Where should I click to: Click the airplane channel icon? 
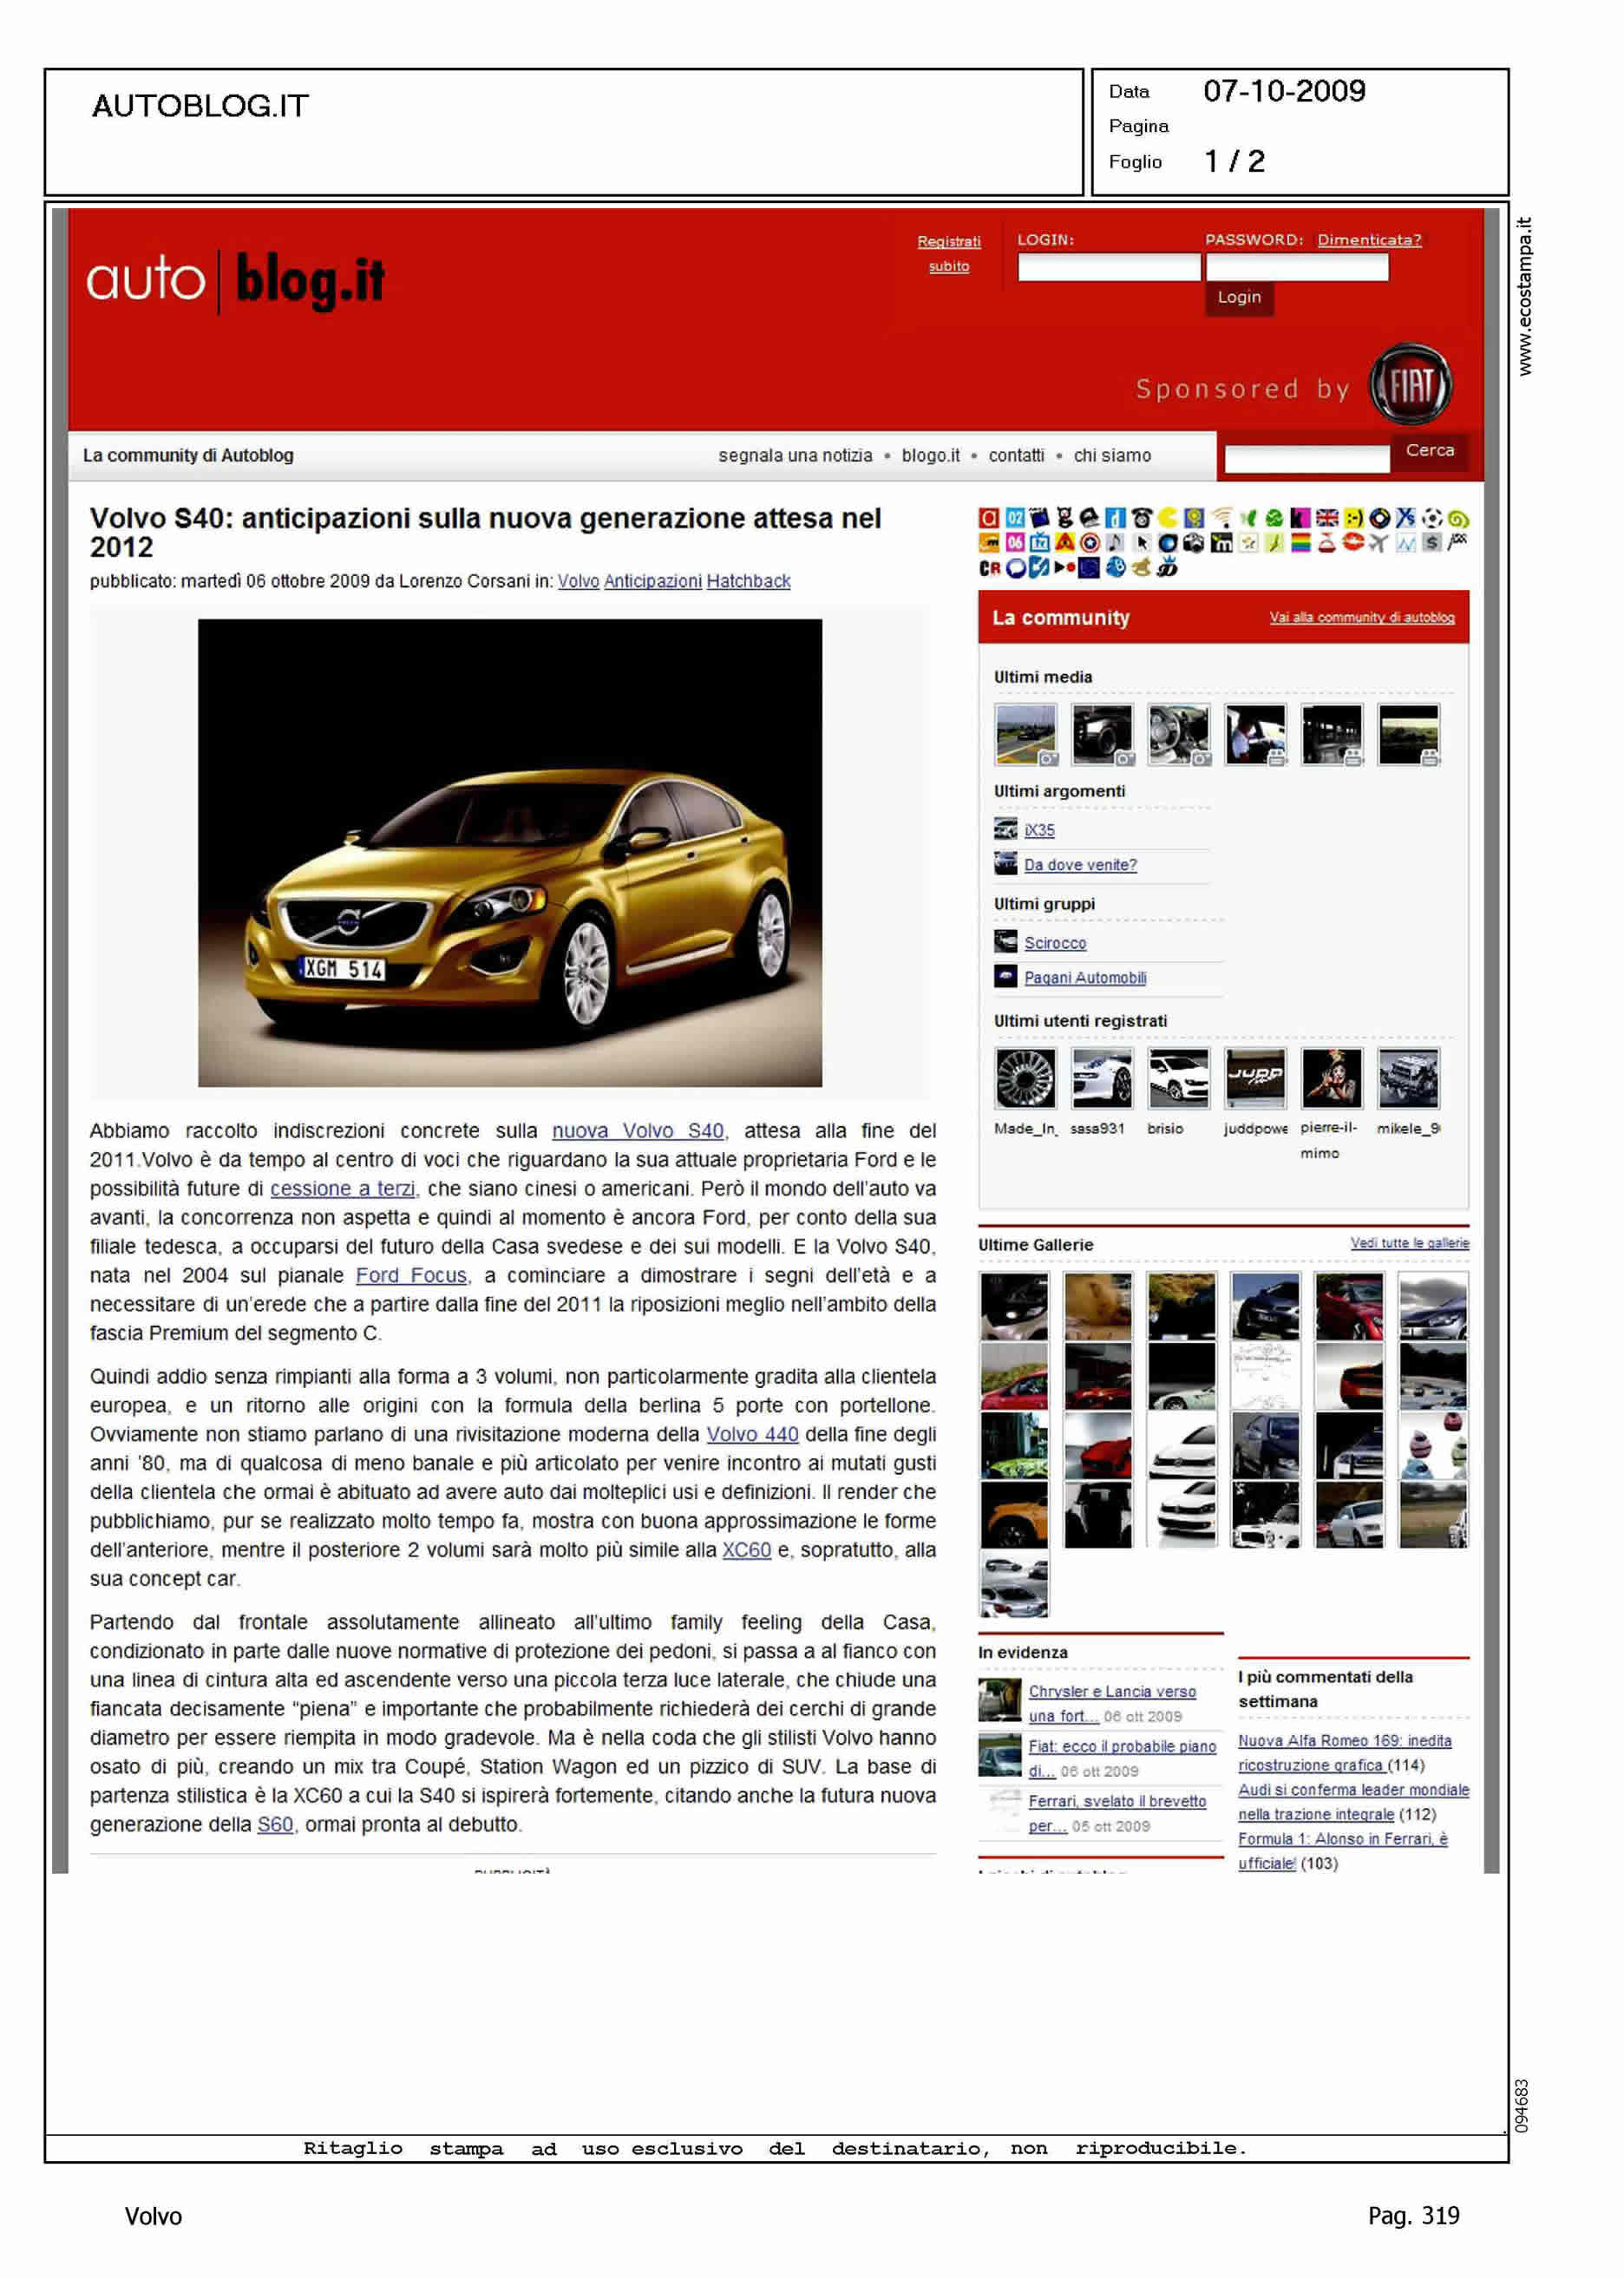click(x=1378, y=543)
